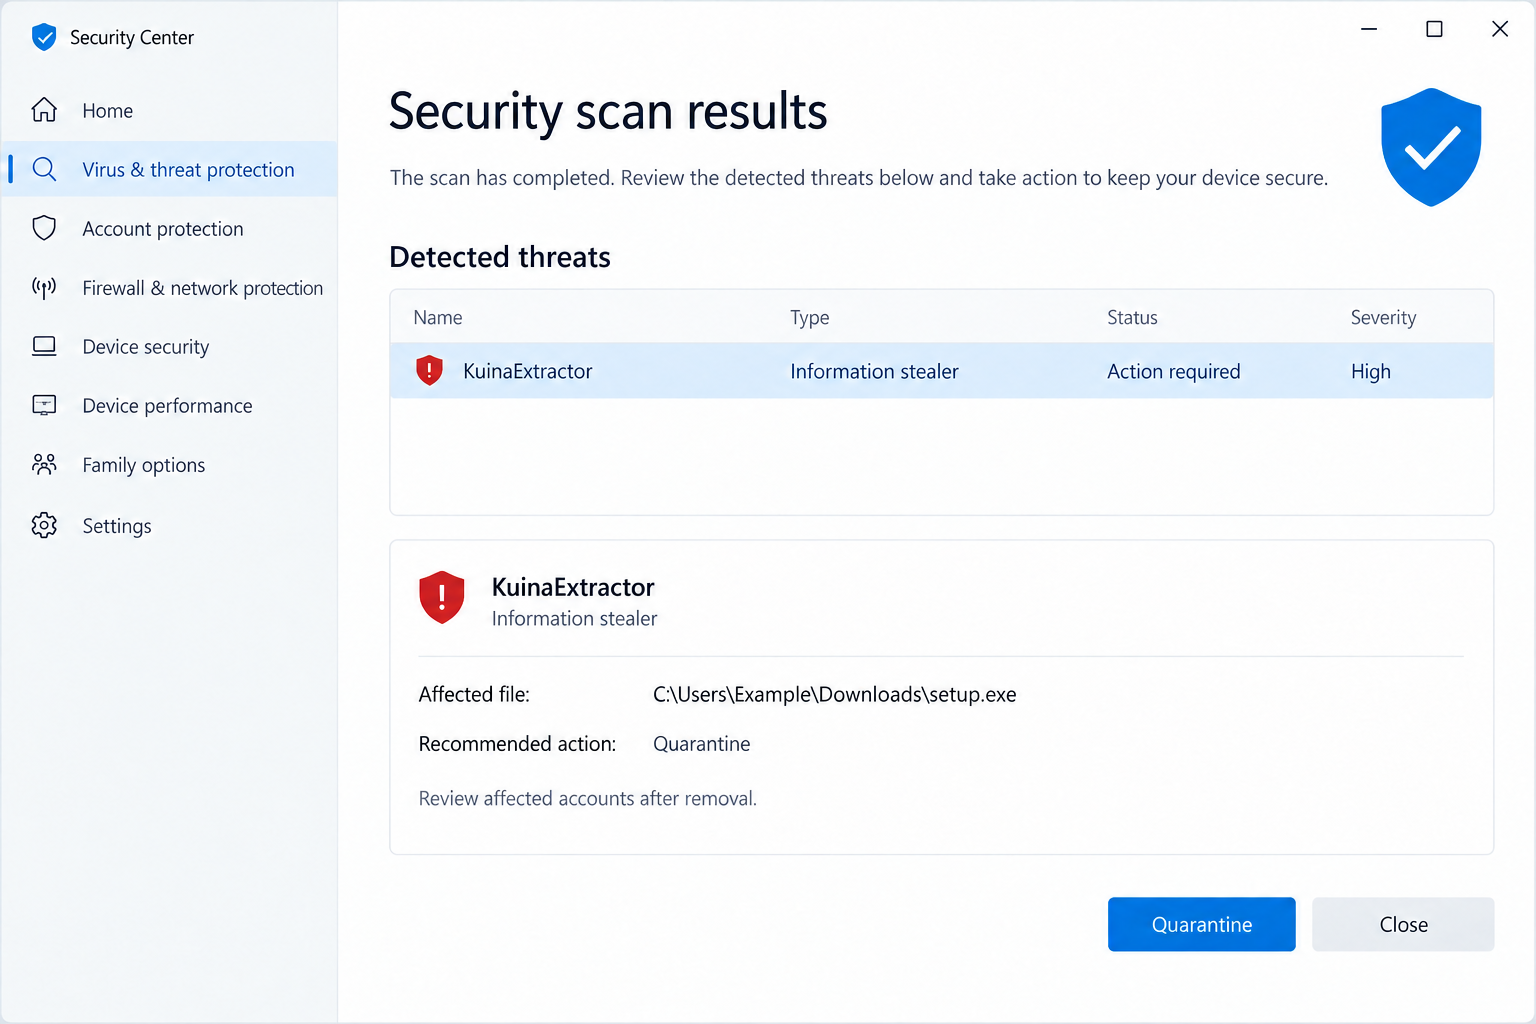Click the 'Affected file:' label
1536x1024 pixels.
[474, 694]
